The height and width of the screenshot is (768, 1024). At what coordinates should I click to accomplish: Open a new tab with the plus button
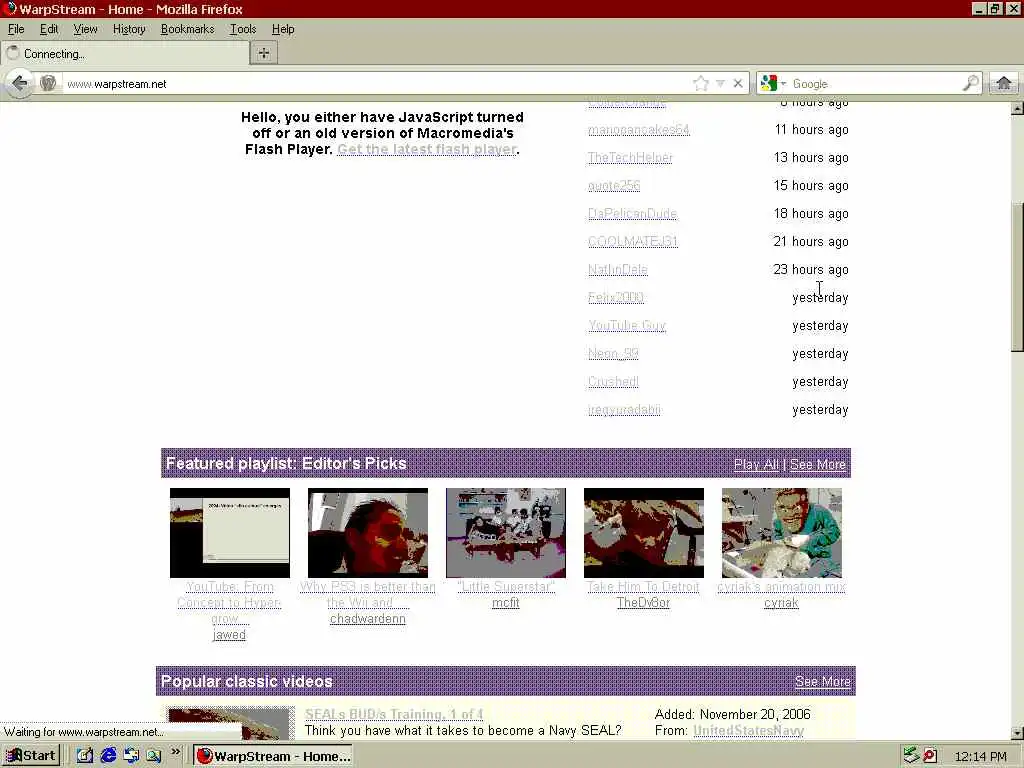click(x=264, y=53)
